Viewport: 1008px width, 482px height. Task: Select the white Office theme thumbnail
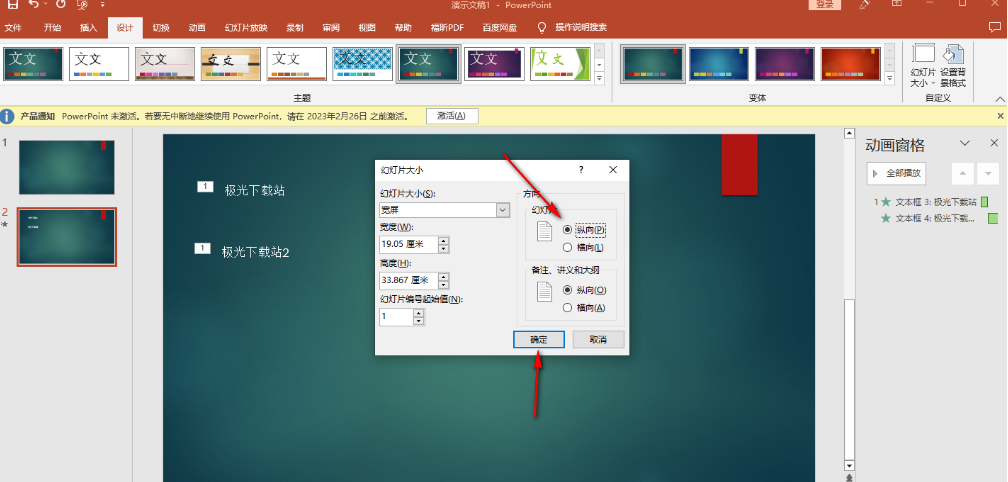point(99,64)
